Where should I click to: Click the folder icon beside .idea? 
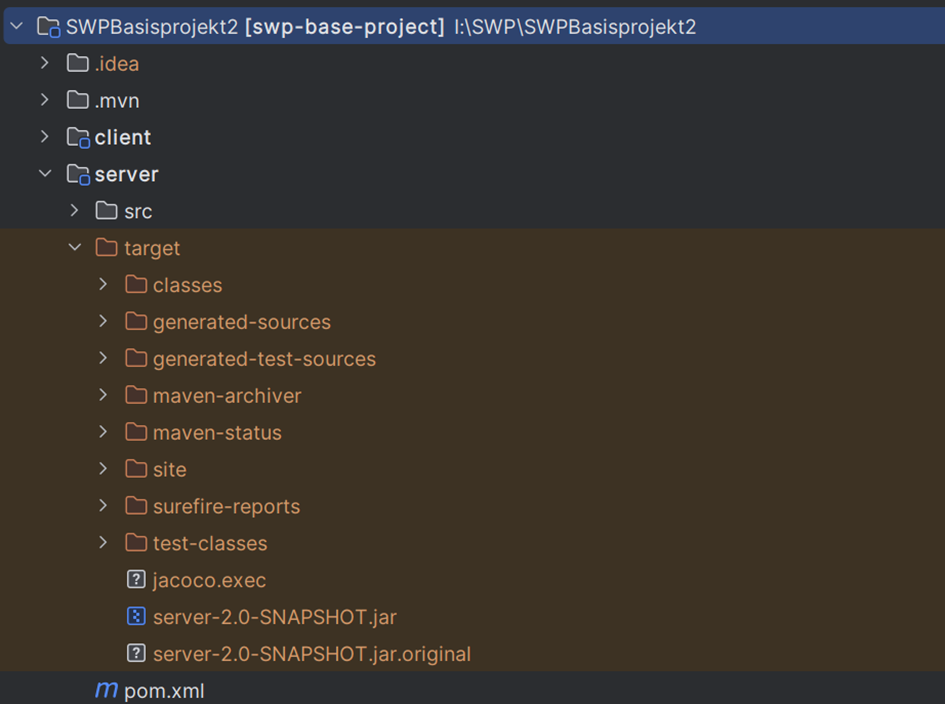78,64
